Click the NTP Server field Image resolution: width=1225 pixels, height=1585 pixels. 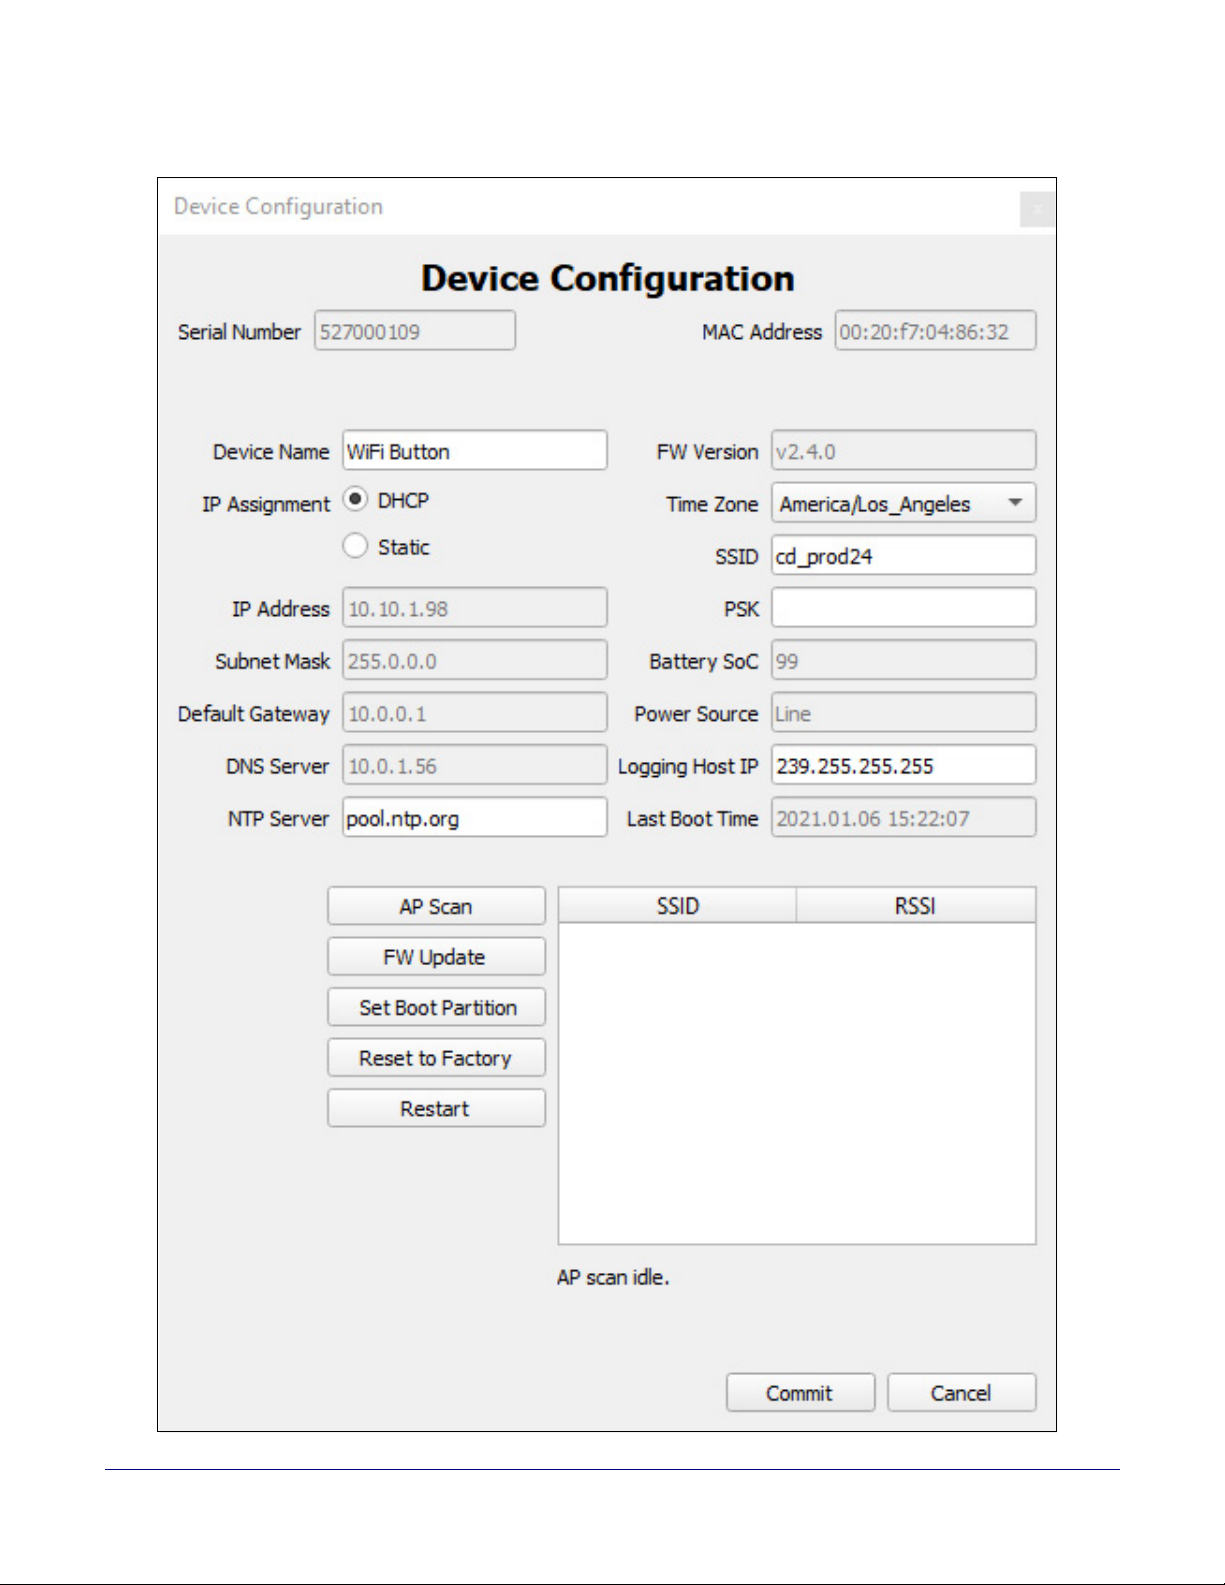coord(474,818)
